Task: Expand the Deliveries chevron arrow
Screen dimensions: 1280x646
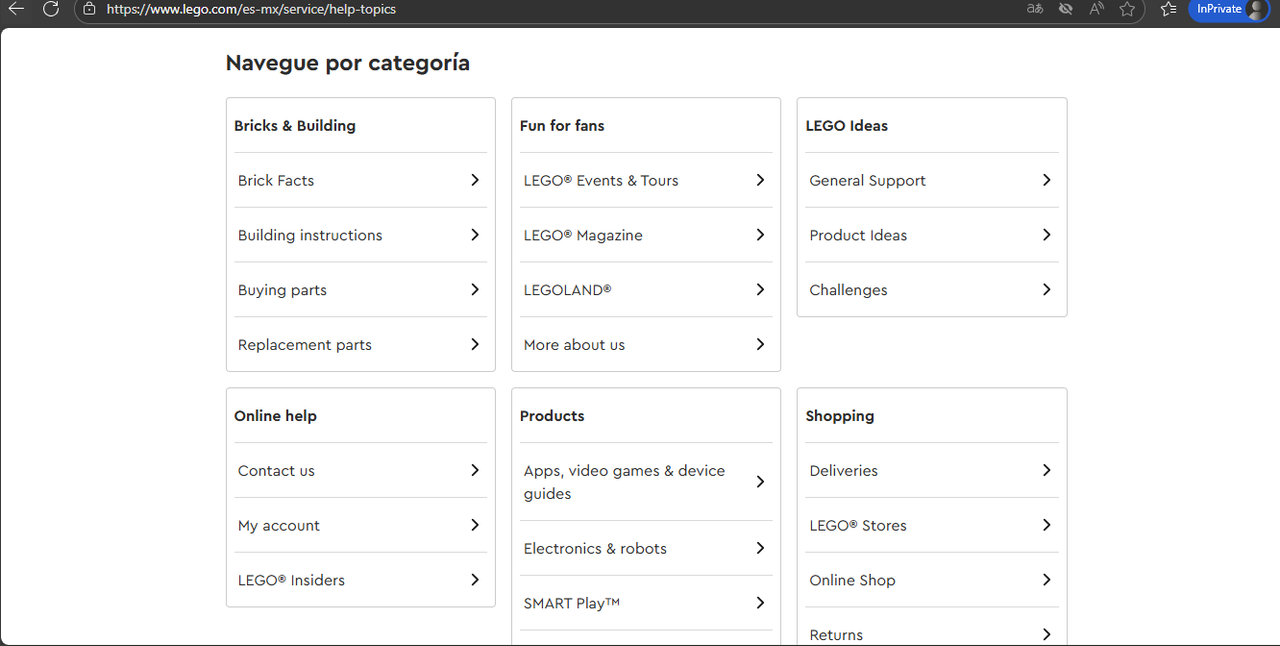Action: point(1046,470)
